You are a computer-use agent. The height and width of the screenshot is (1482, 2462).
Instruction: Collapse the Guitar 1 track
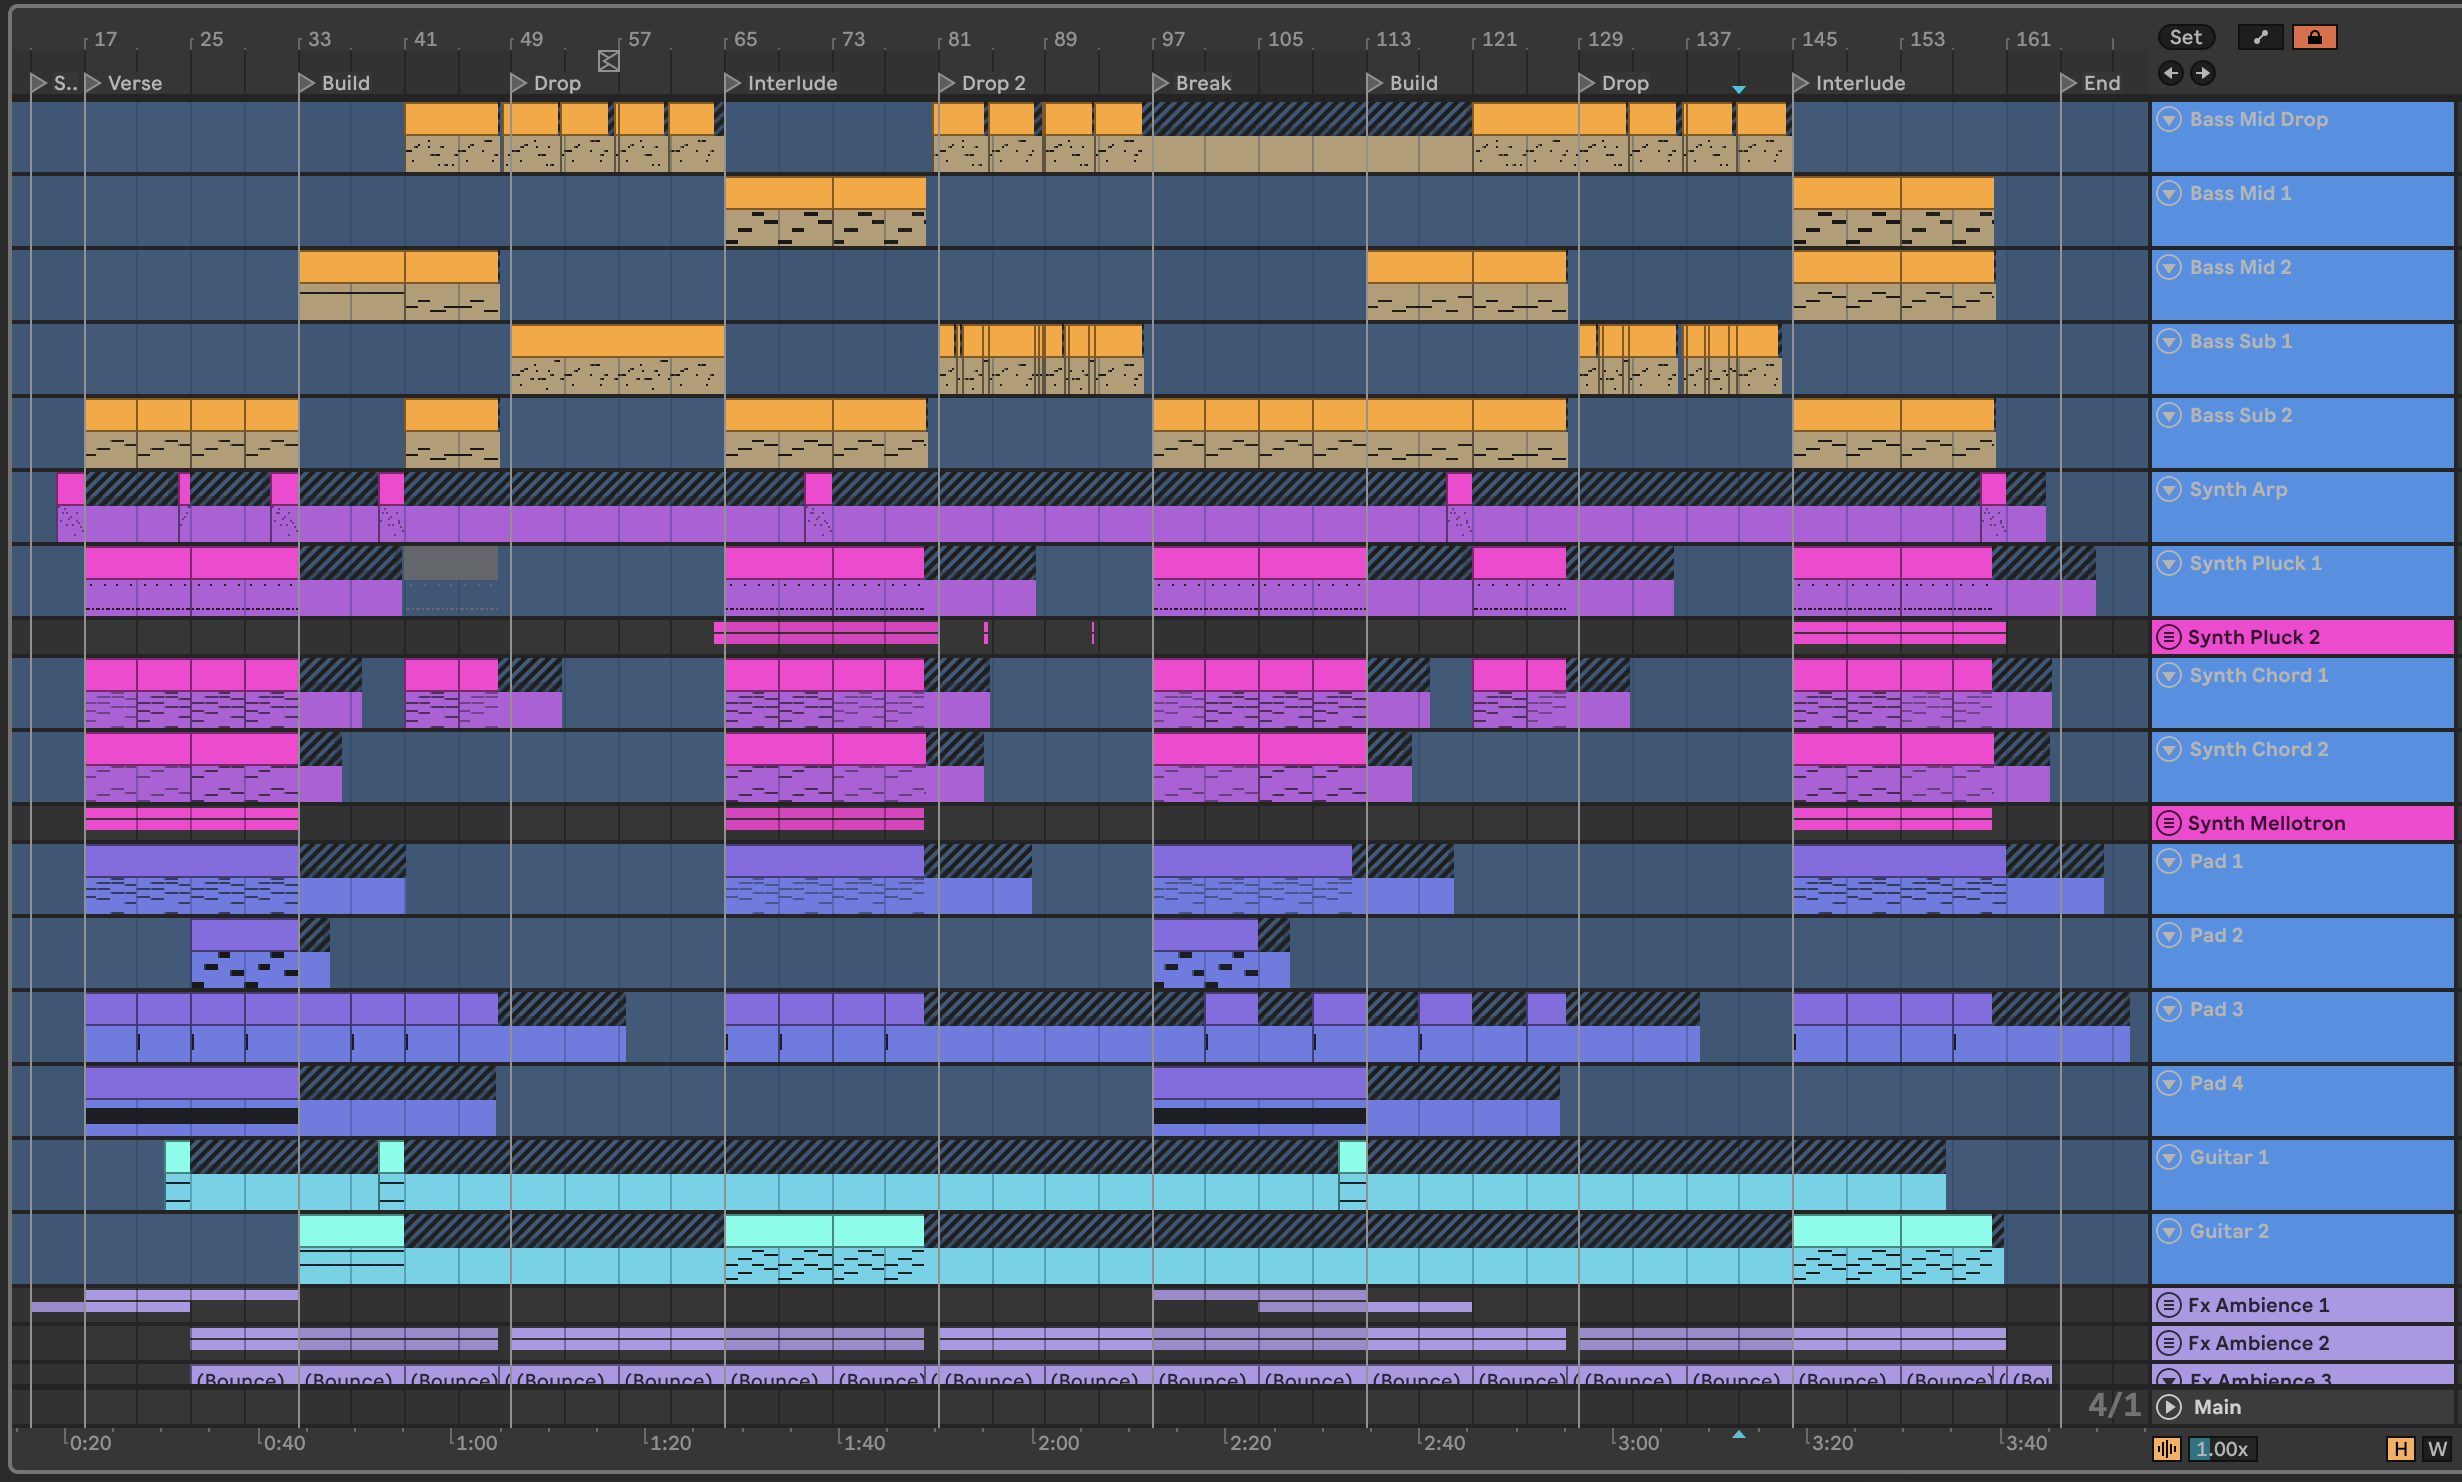(2168, 1157)
